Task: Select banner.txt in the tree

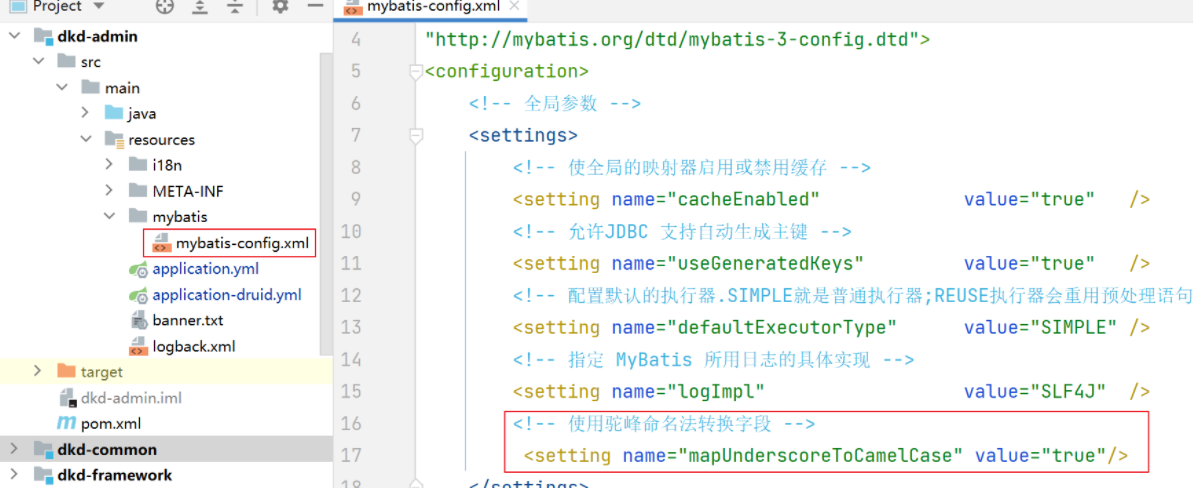Action: [x=188, y=320]
